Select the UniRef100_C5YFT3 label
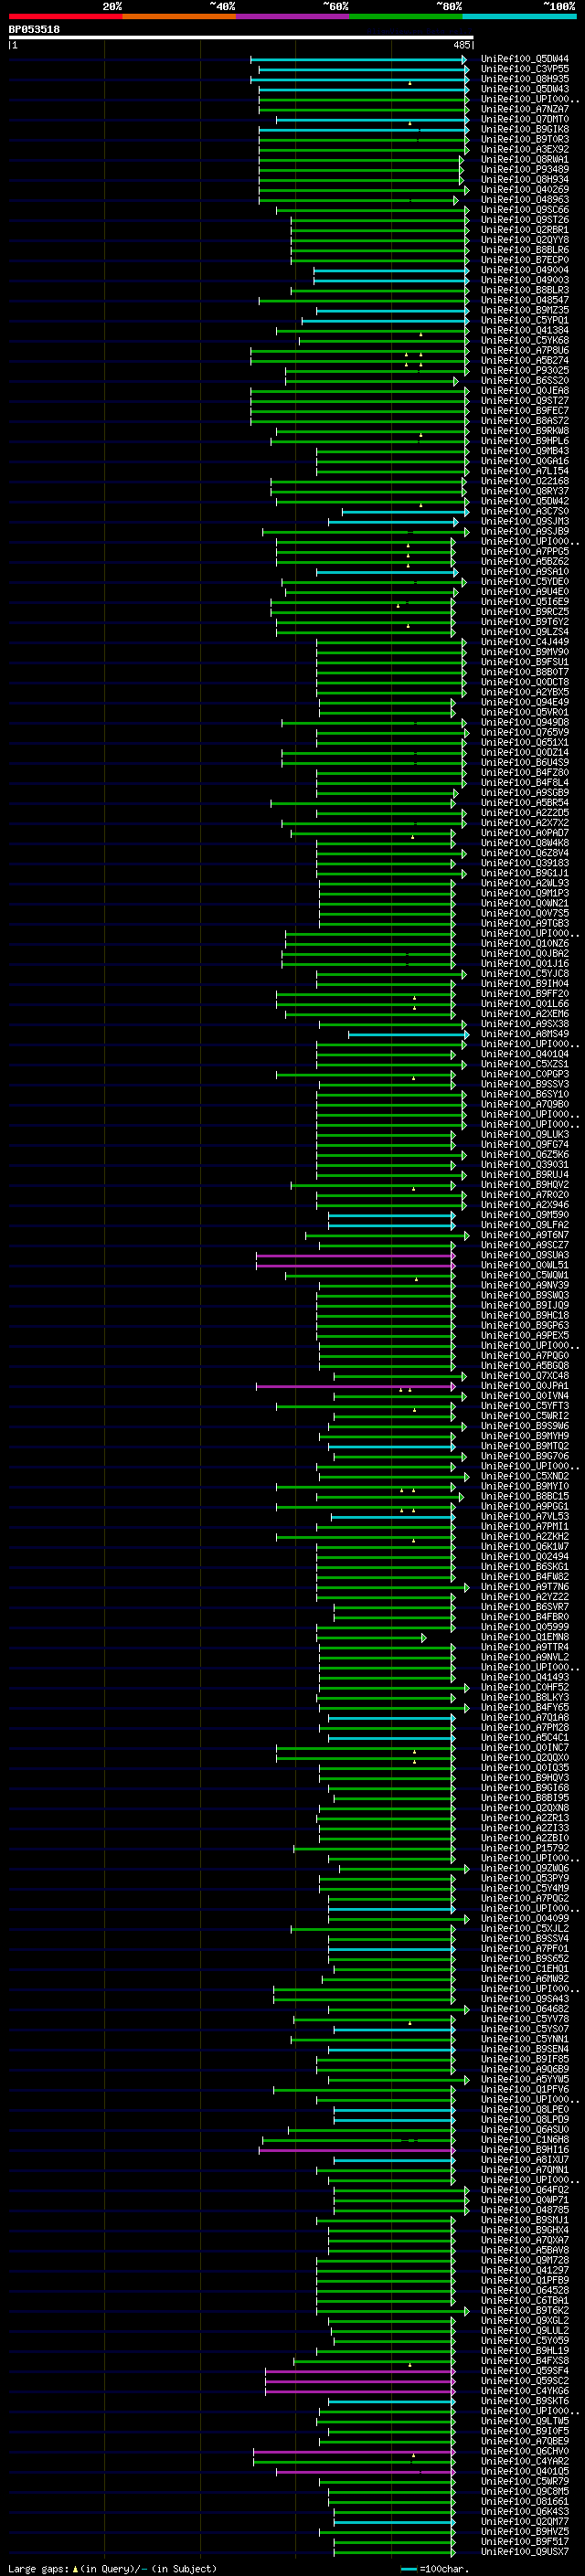This screenshot has width=585, height=2576. 524,1405
